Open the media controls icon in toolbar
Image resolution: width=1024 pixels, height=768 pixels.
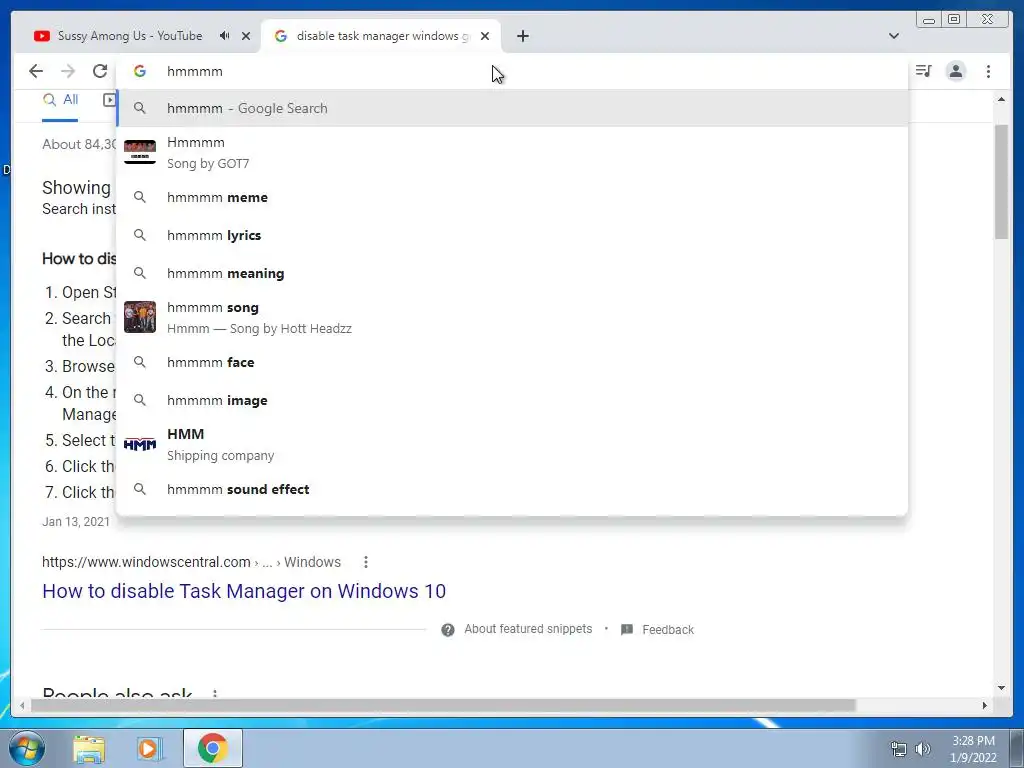[x=923, y=71]
